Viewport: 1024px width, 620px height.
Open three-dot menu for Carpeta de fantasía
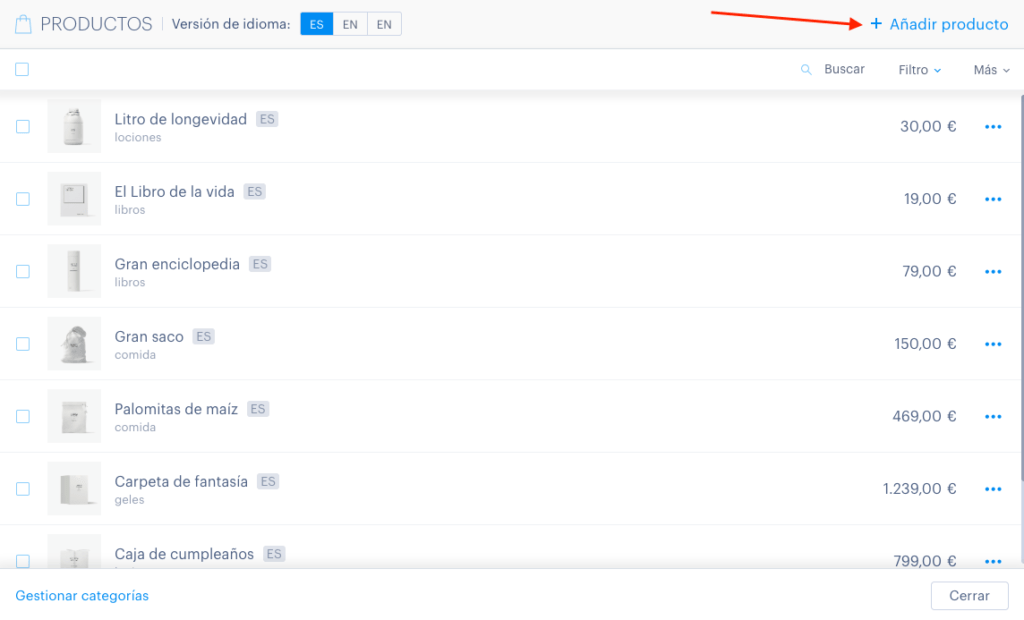tap(993, 489)
